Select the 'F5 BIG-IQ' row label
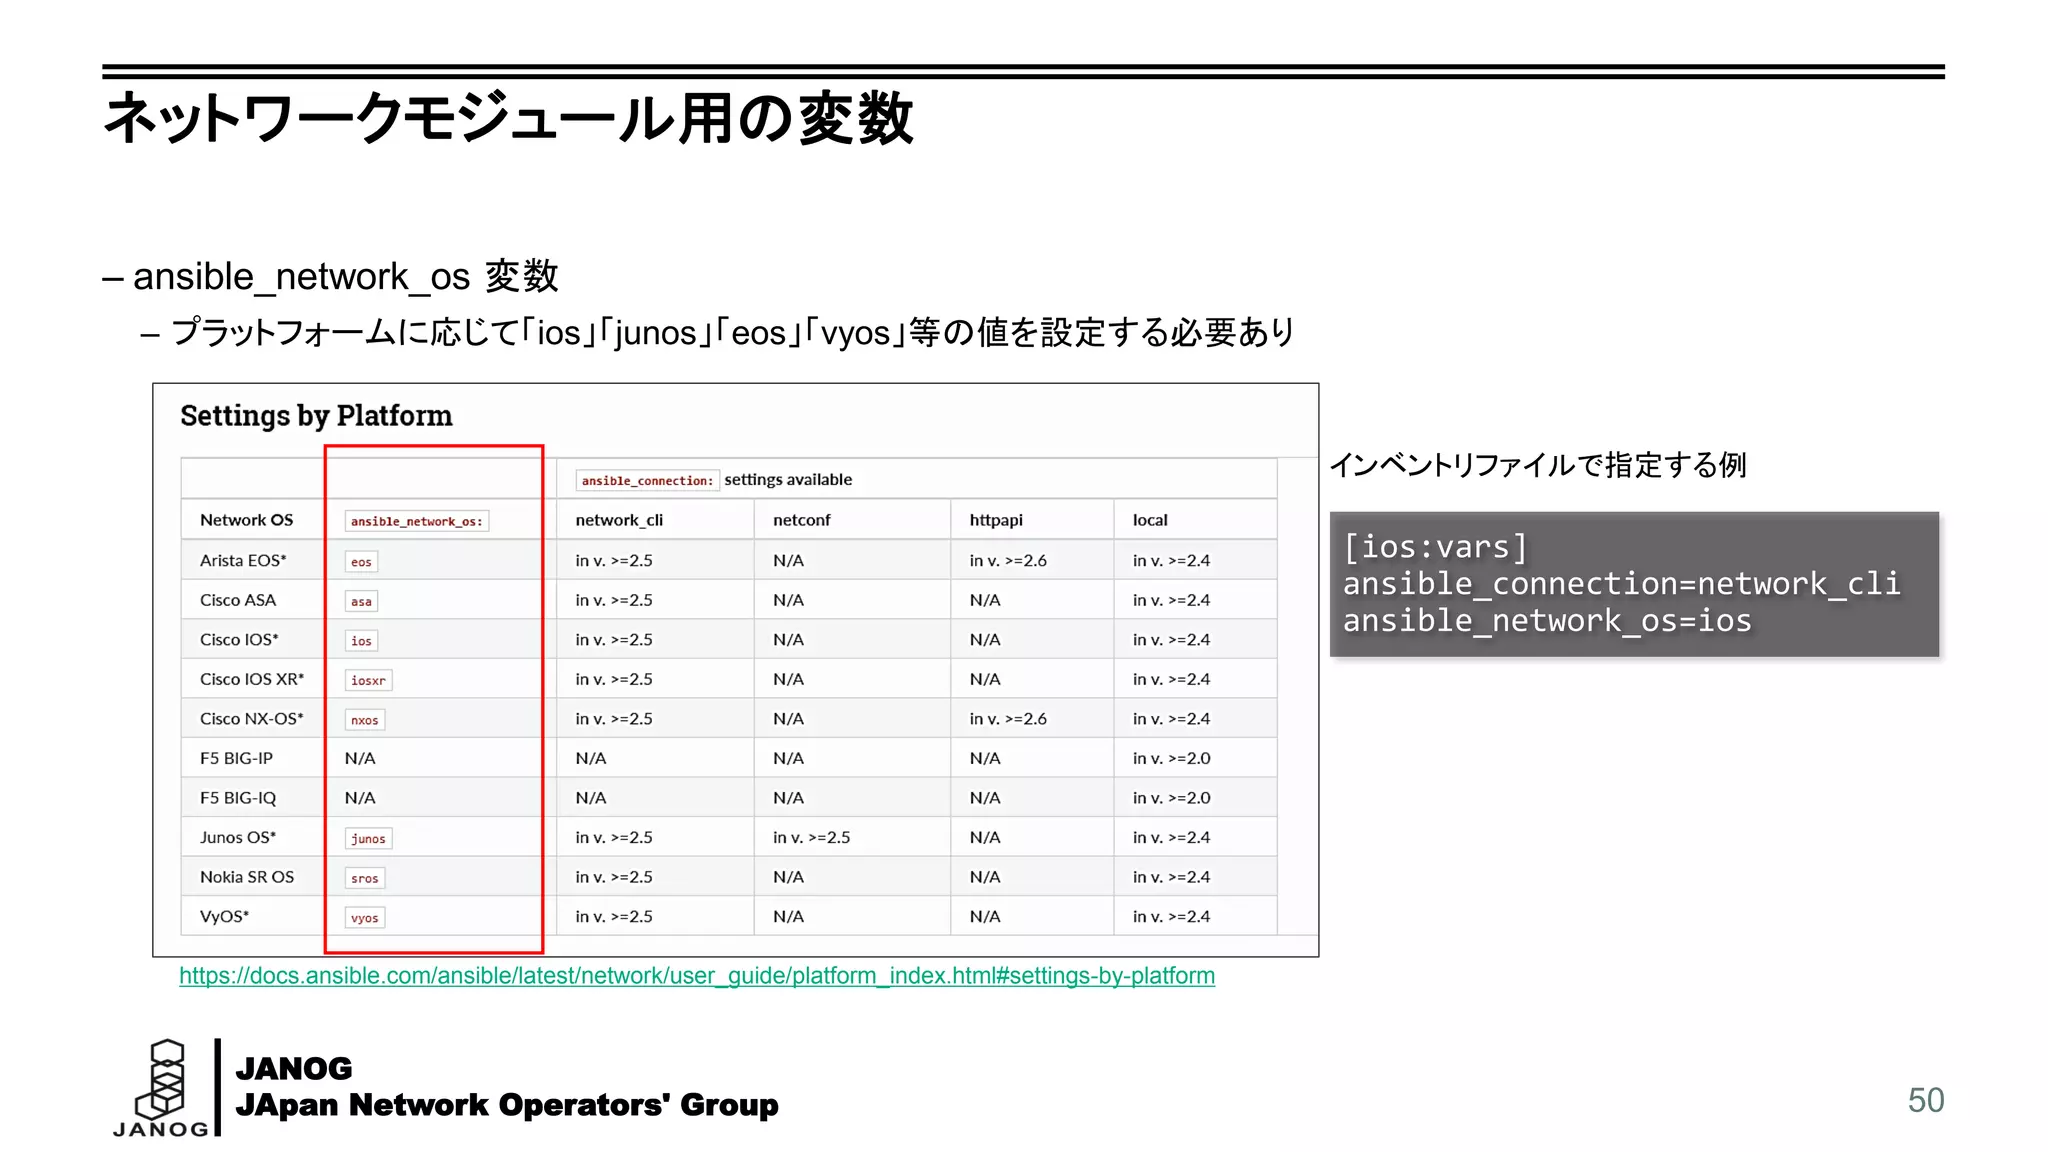The height and width of the screenshot is (1152, 2048). (x=238, y=798)
